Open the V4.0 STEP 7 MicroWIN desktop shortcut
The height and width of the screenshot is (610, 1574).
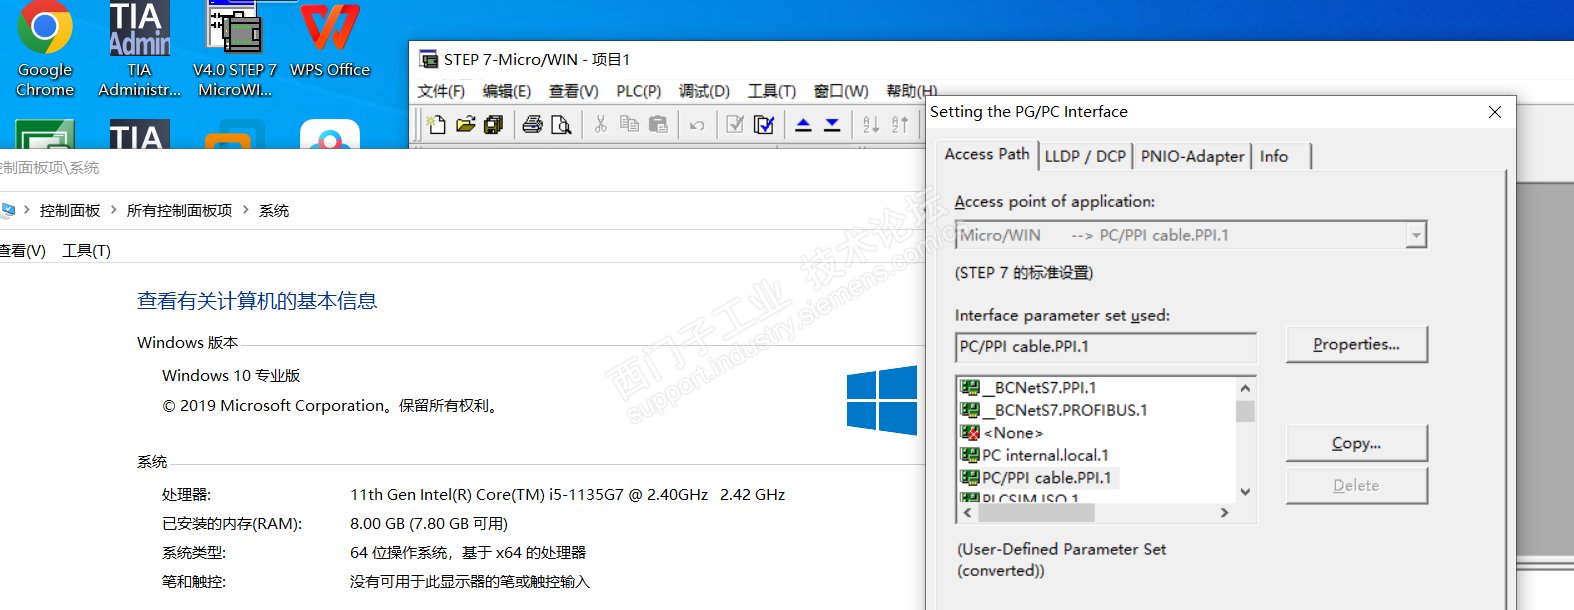(x=235, y=49)
